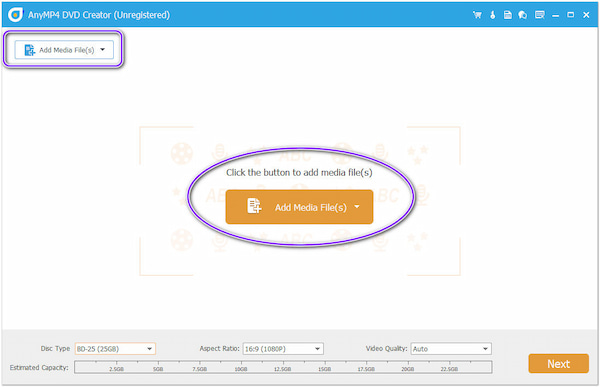Viewport: 600px width, 387px height.
Task: Open the Aspect Ratio dropdown
Action: click(x=283, y=349)
